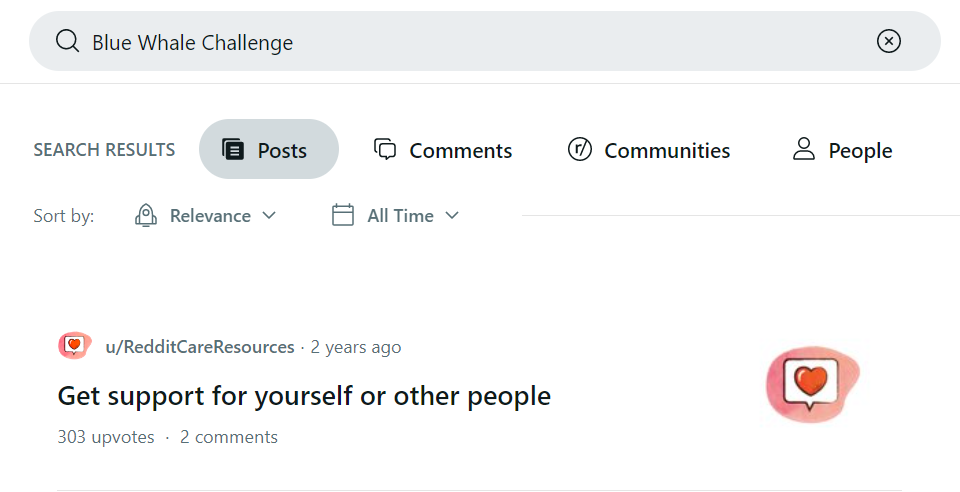The height and width of the screenshot is (492, 960).
Task: Click the search magnifier icon
Action: click(x=67, y=42)
